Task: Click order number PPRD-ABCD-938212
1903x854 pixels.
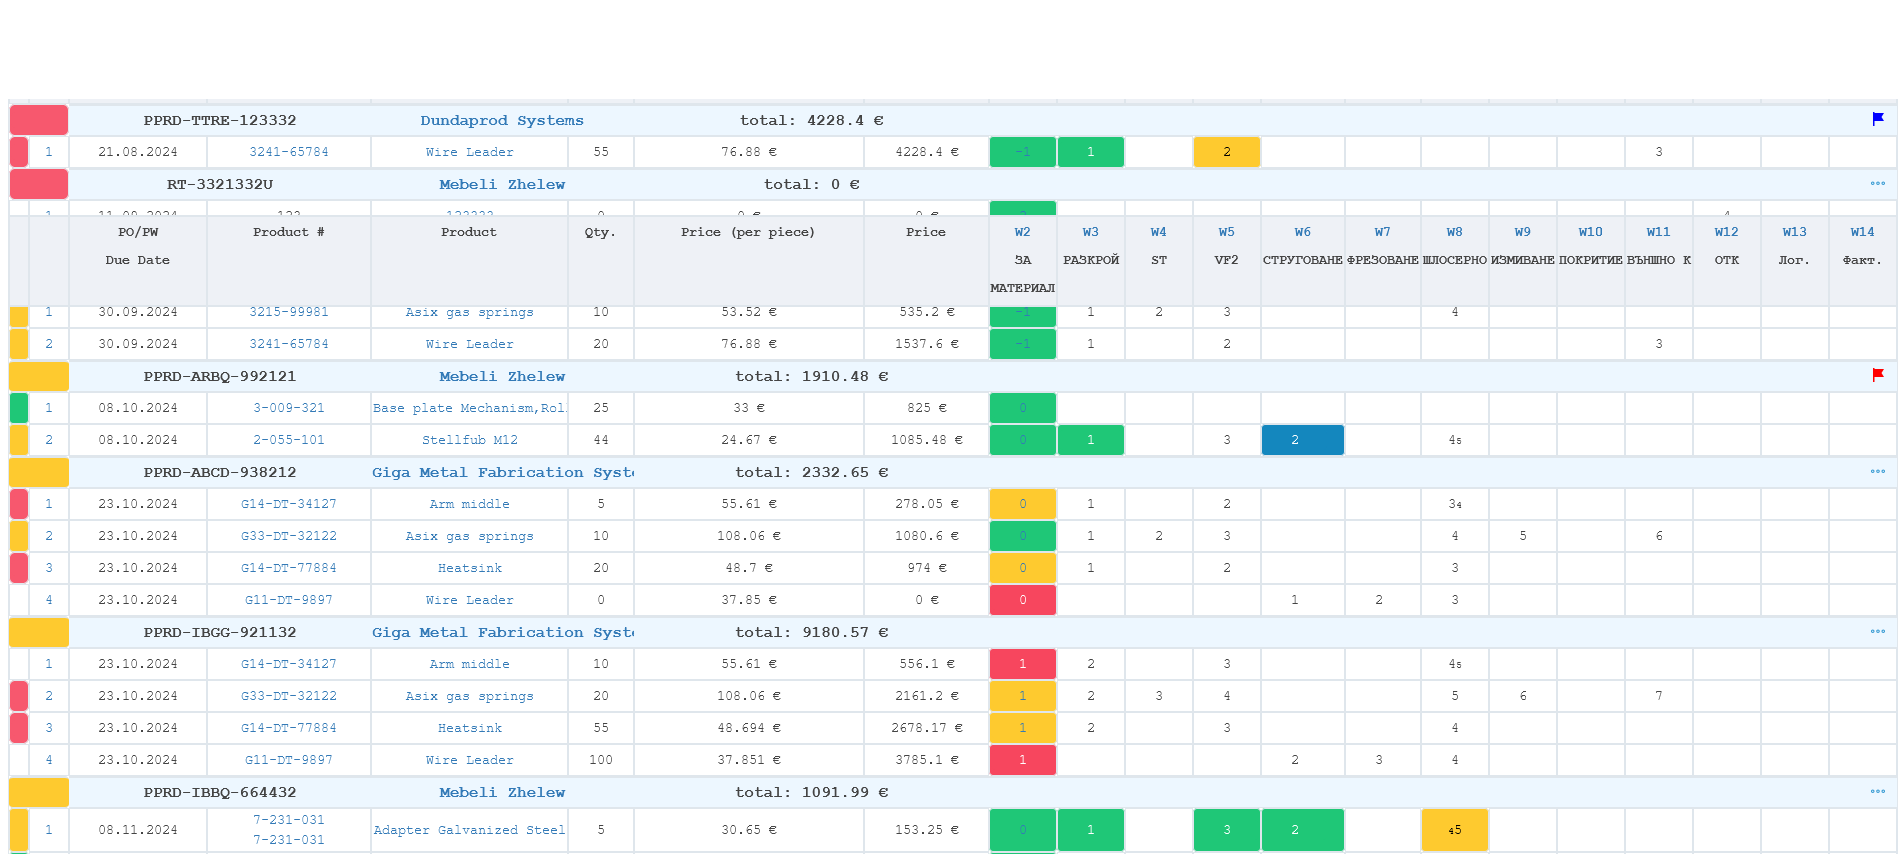Action: tap(220, 472)
